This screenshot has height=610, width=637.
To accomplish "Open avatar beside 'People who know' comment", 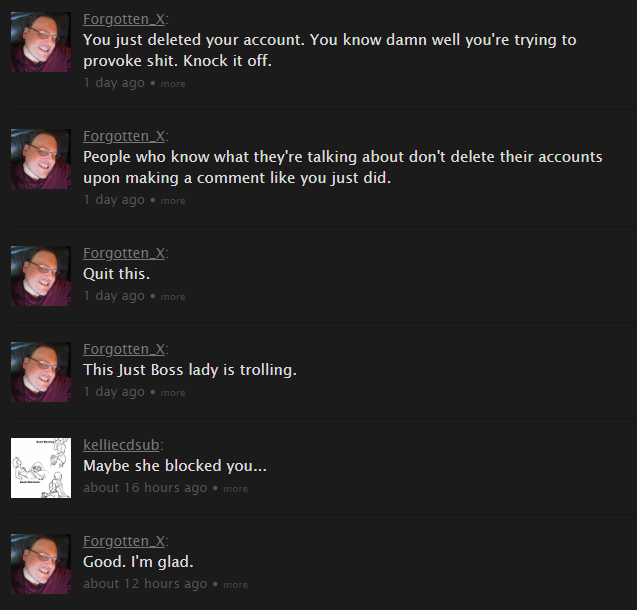I will pos(41,159).
